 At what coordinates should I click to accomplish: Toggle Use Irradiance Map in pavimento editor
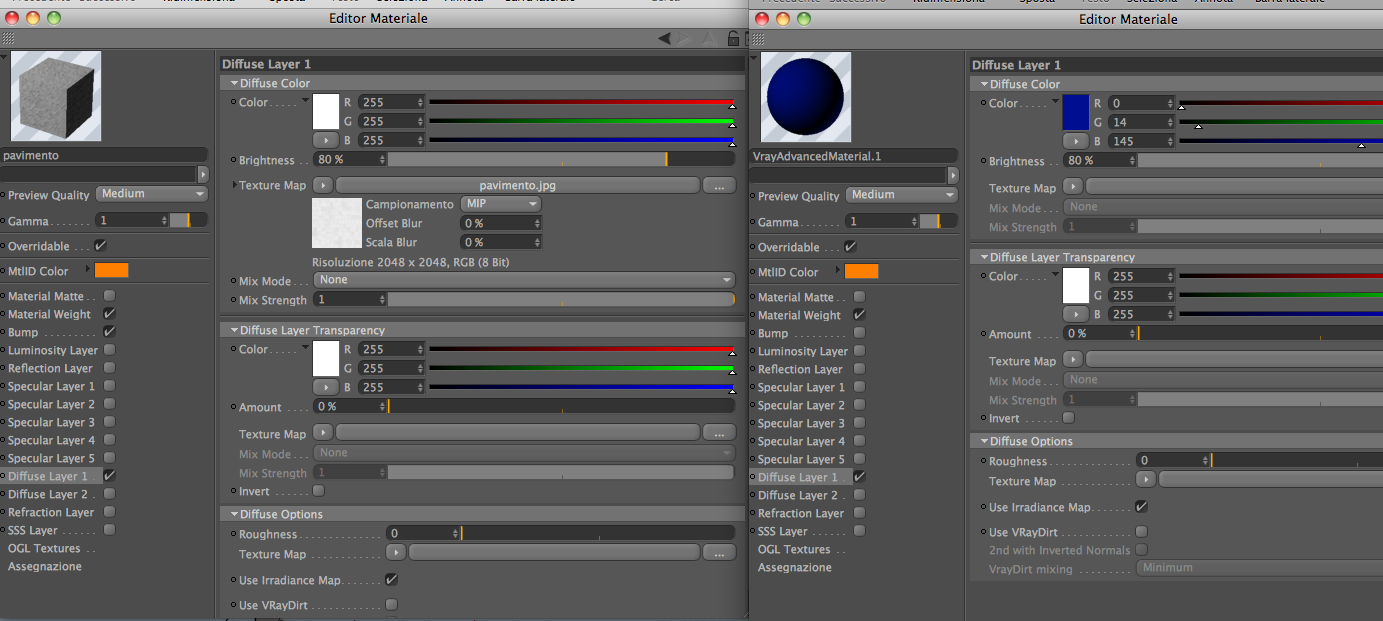pyautogui.click(x=391, y=580)
